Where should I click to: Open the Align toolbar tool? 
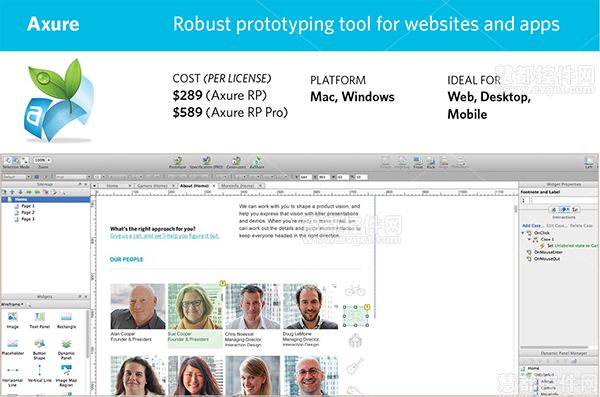click(443, 162)
